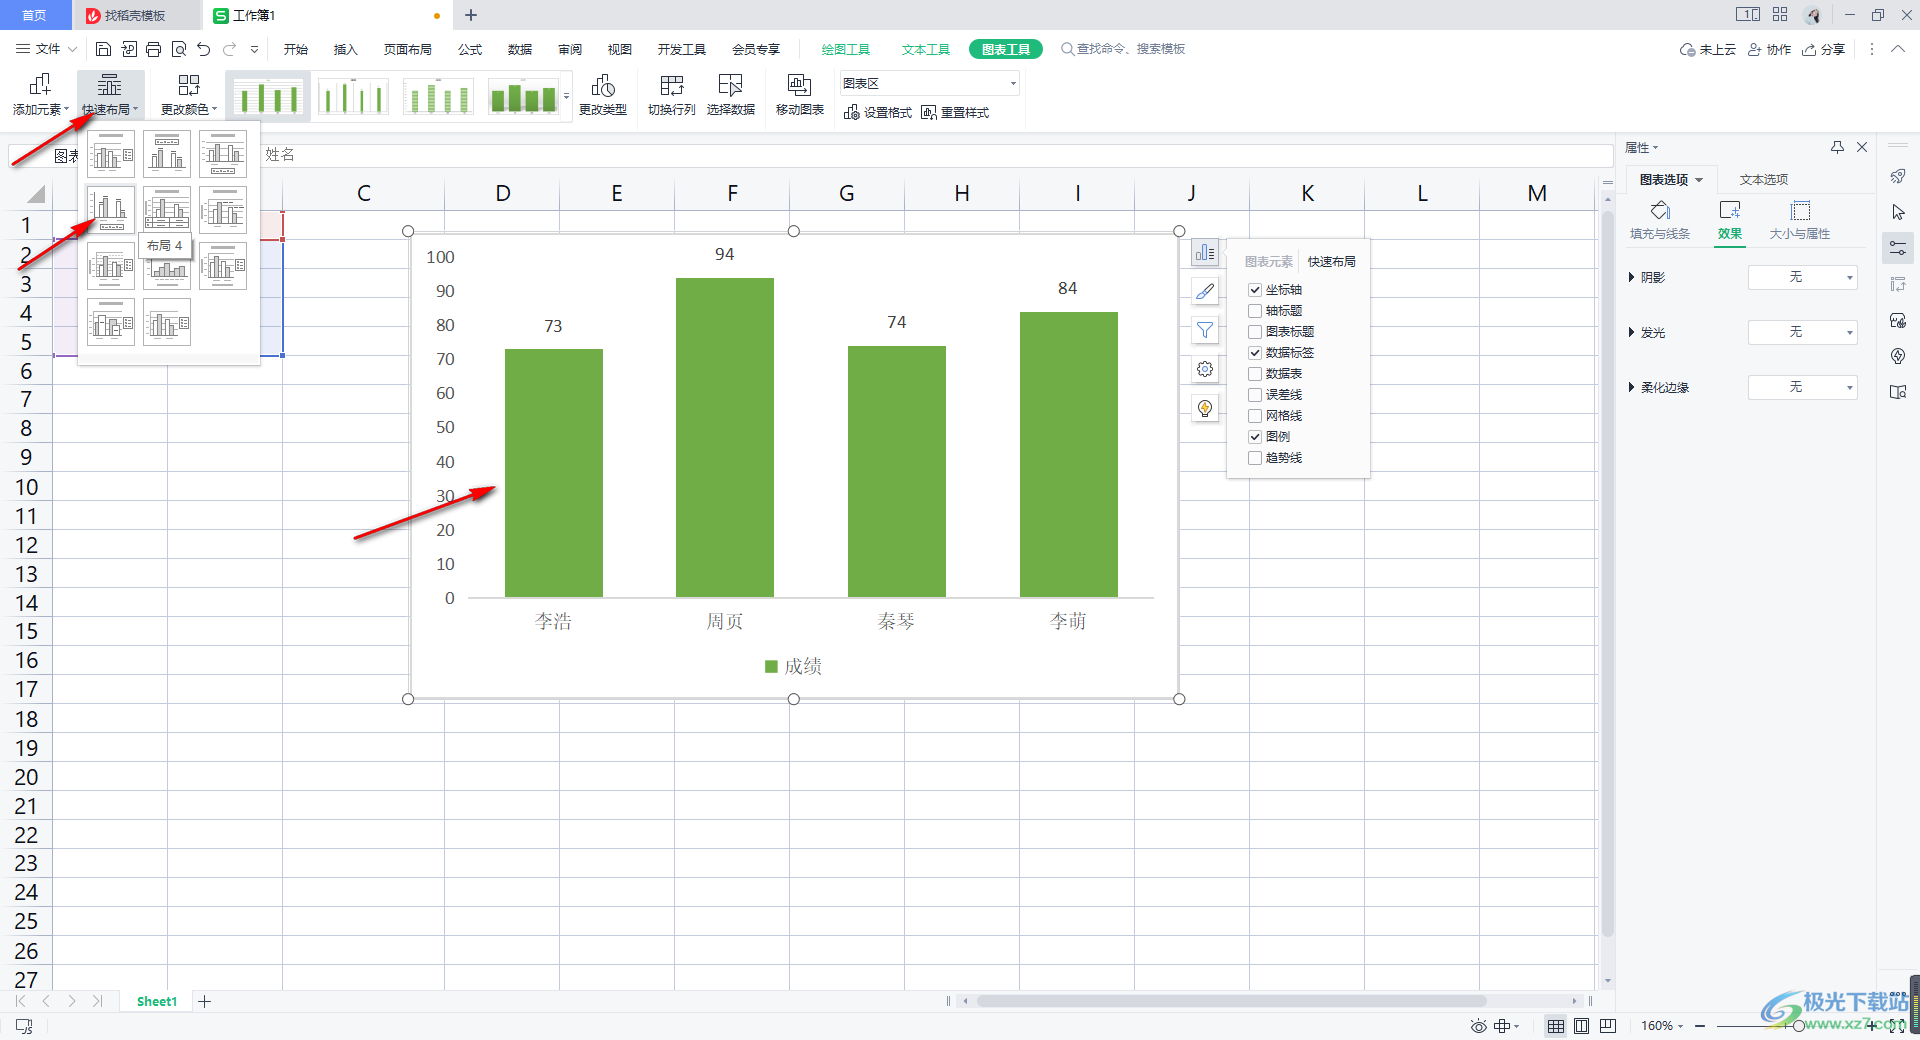Click chart settings gear icon
1920x1040 pixels.
pyautogui.click(x=1205, y=369)
